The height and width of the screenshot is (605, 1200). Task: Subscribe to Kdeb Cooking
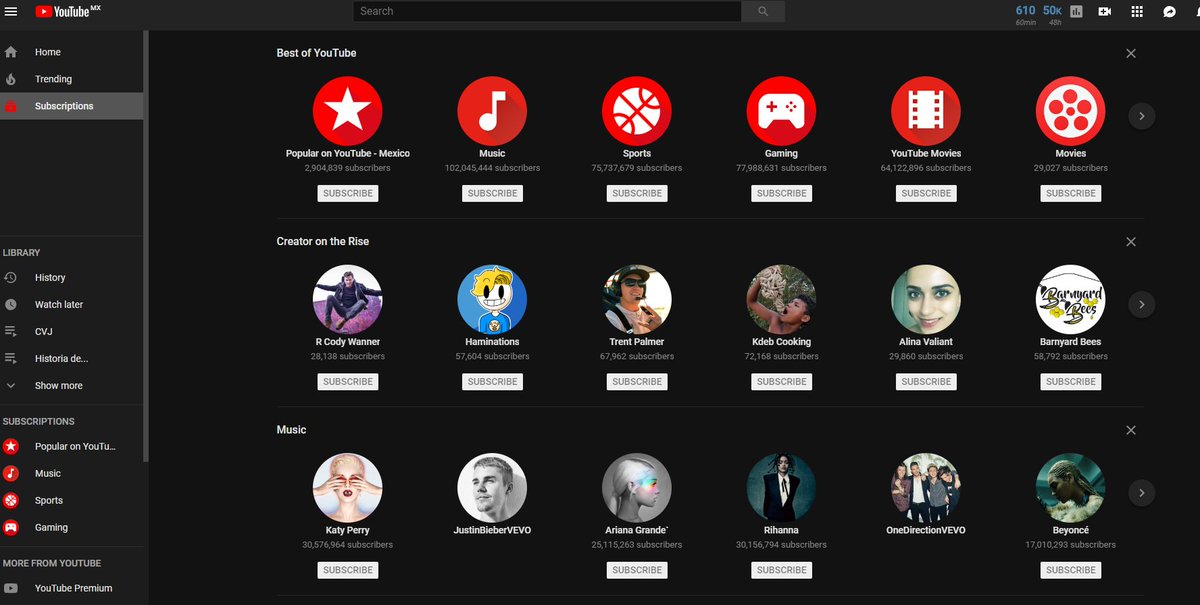click(781, 381)
